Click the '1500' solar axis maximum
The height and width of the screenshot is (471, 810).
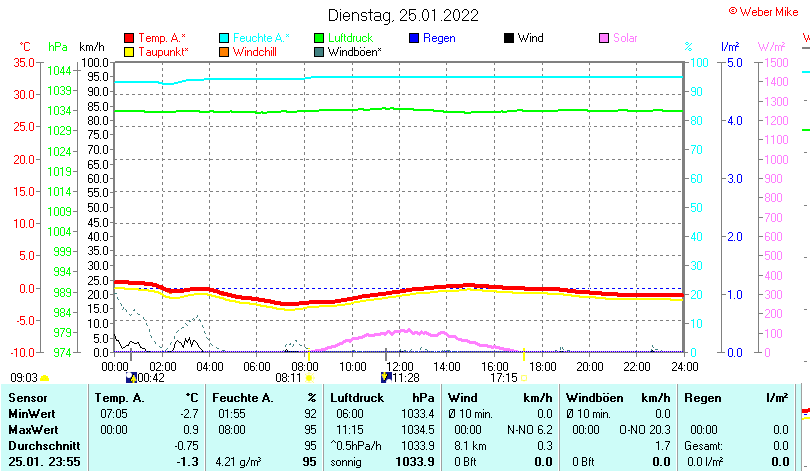point(776,63)
